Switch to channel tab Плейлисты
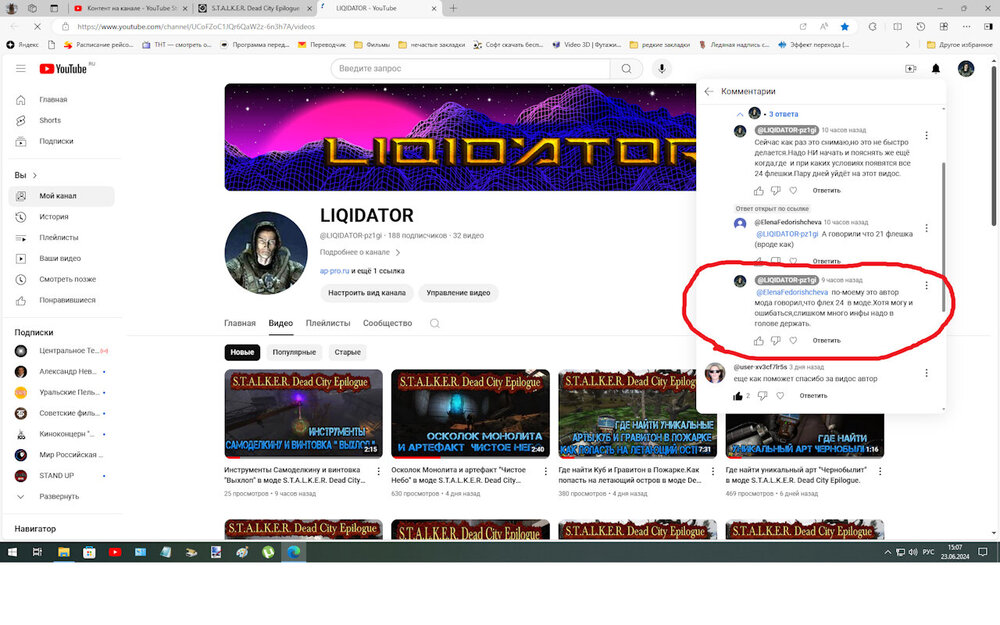This screenshot has height=625, width=1000. tap(328, 323)
